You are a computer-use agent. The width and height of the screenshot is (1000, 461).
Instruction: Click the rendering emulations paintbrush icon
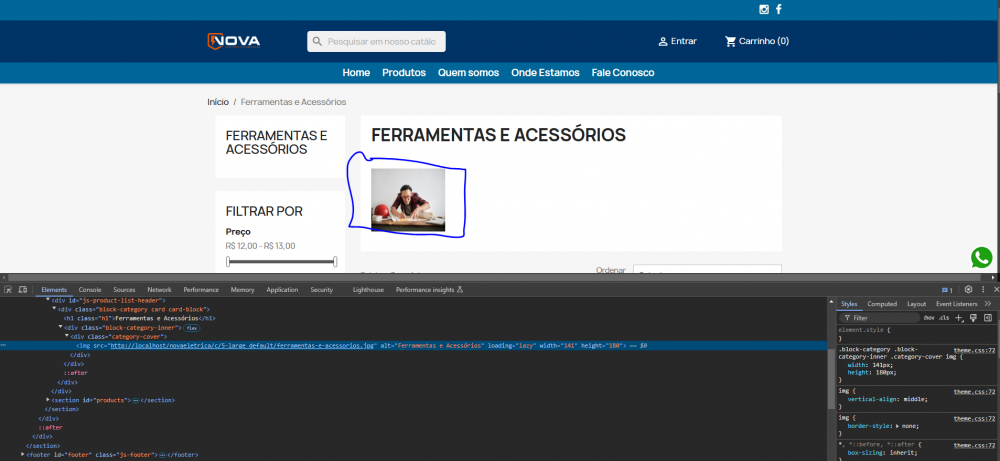(x=973, y=318)
